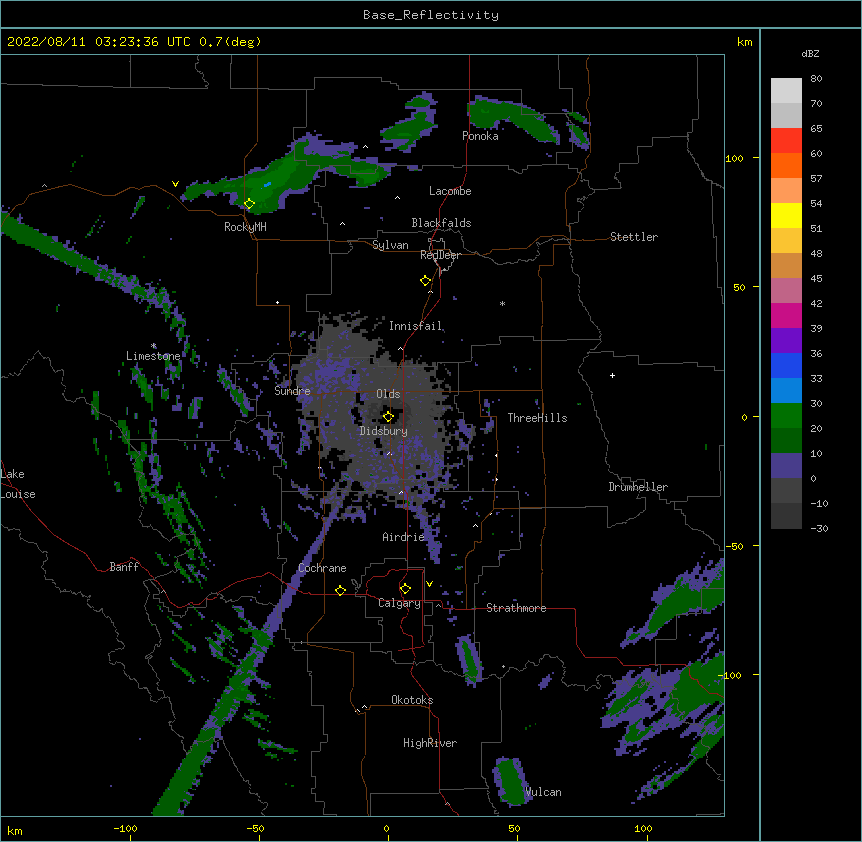Screen dimensions: 862x842
Task: Select the blue 33–36 dBZ legend swatch
Action: point(786,365)
